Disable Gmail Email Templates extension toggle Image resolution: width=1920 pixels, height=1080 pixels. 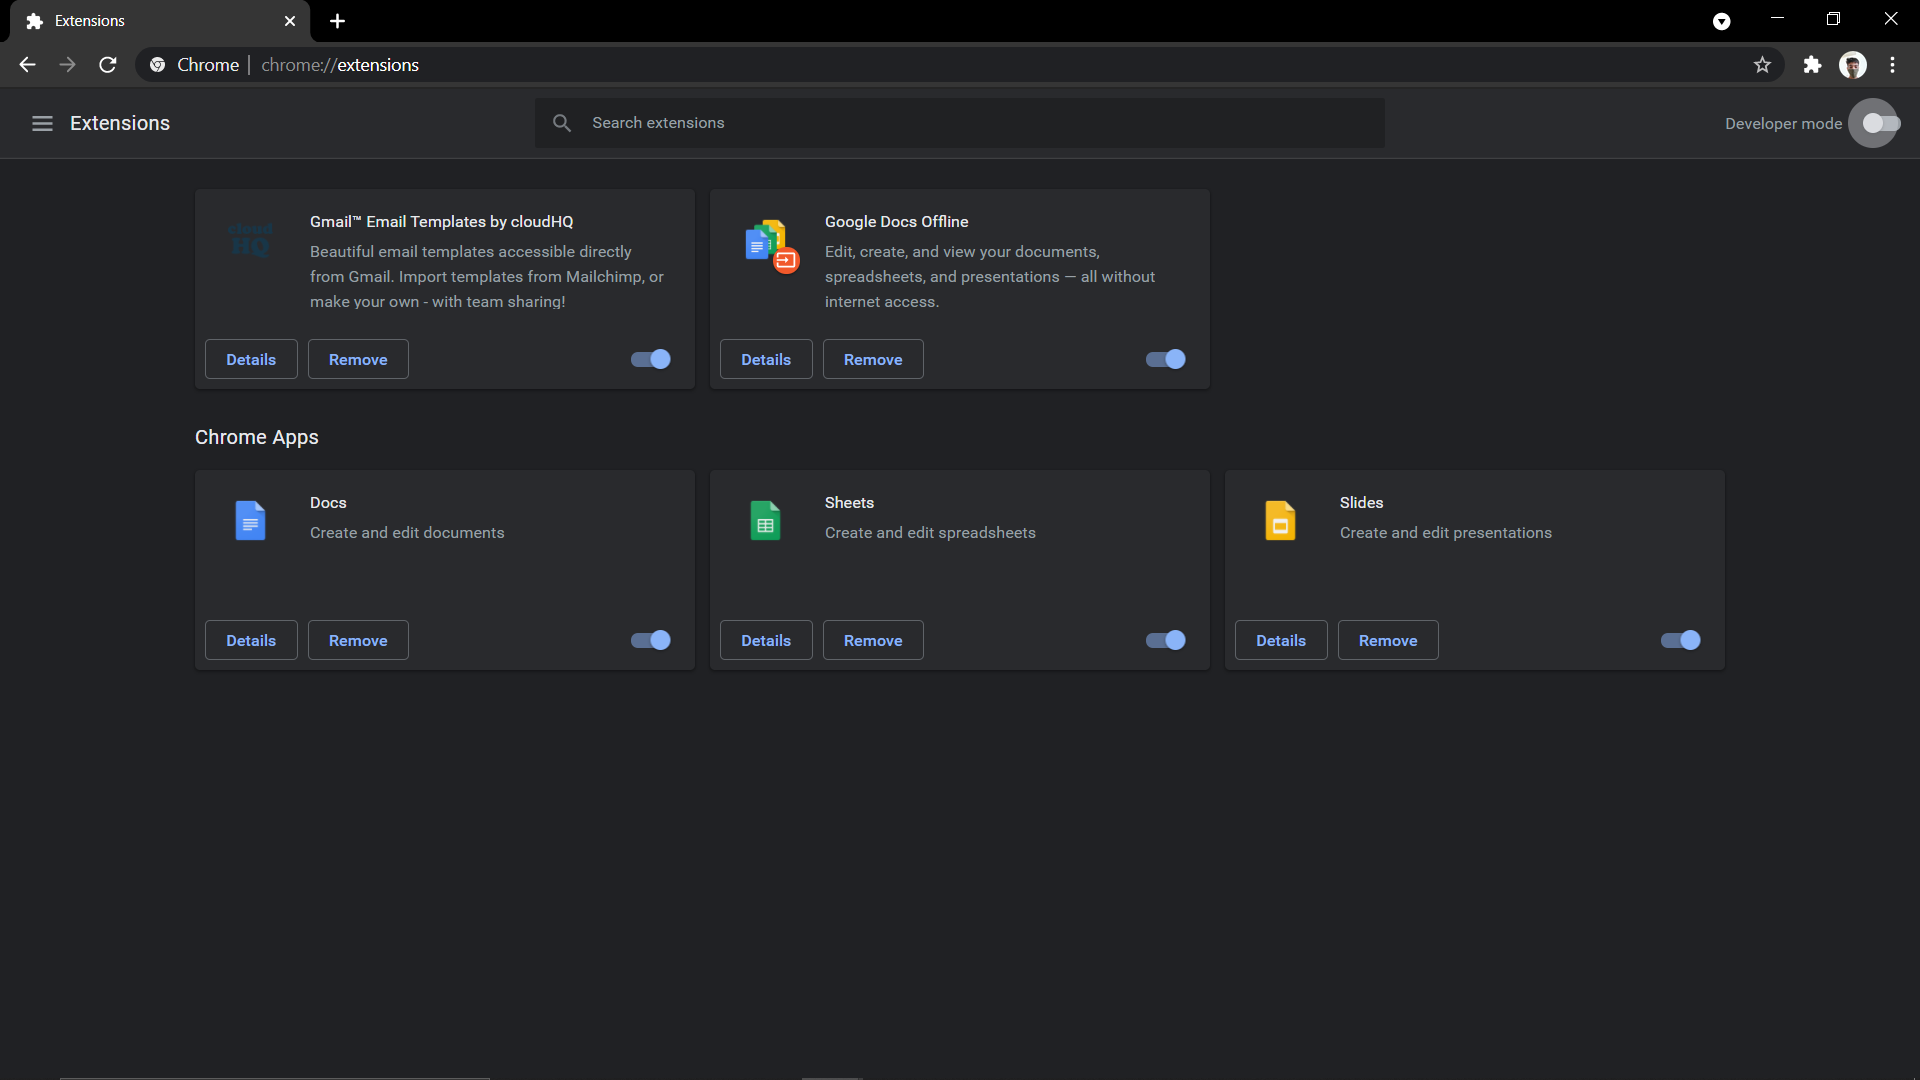[x=651, y=359]
